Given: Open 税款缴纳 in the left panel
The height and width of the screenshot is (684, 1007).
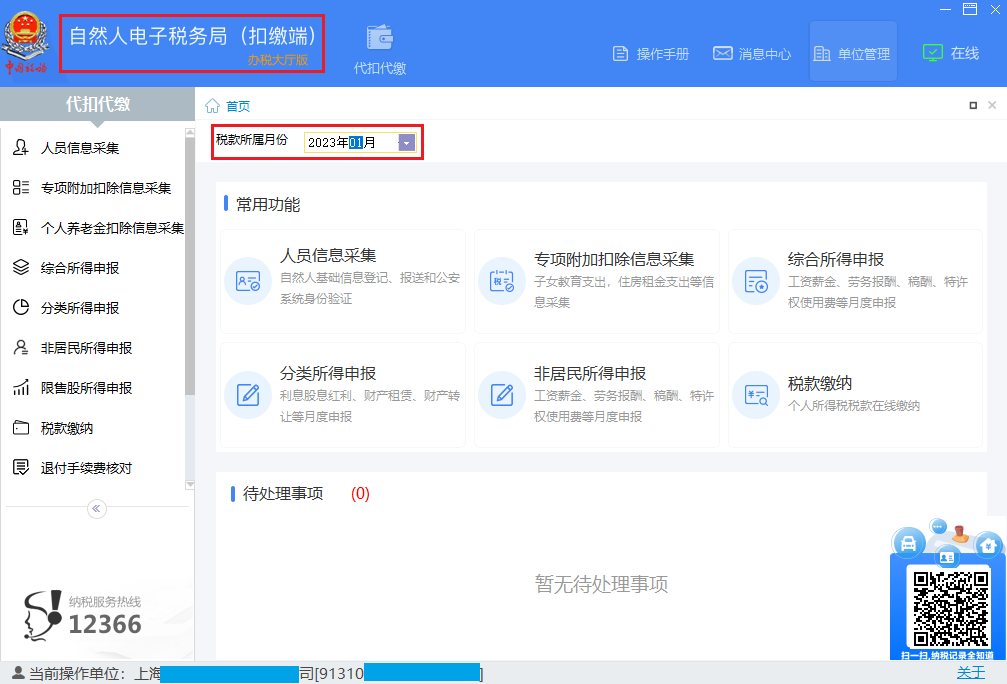Looking at the screenshot, I should tap(72, 427).
